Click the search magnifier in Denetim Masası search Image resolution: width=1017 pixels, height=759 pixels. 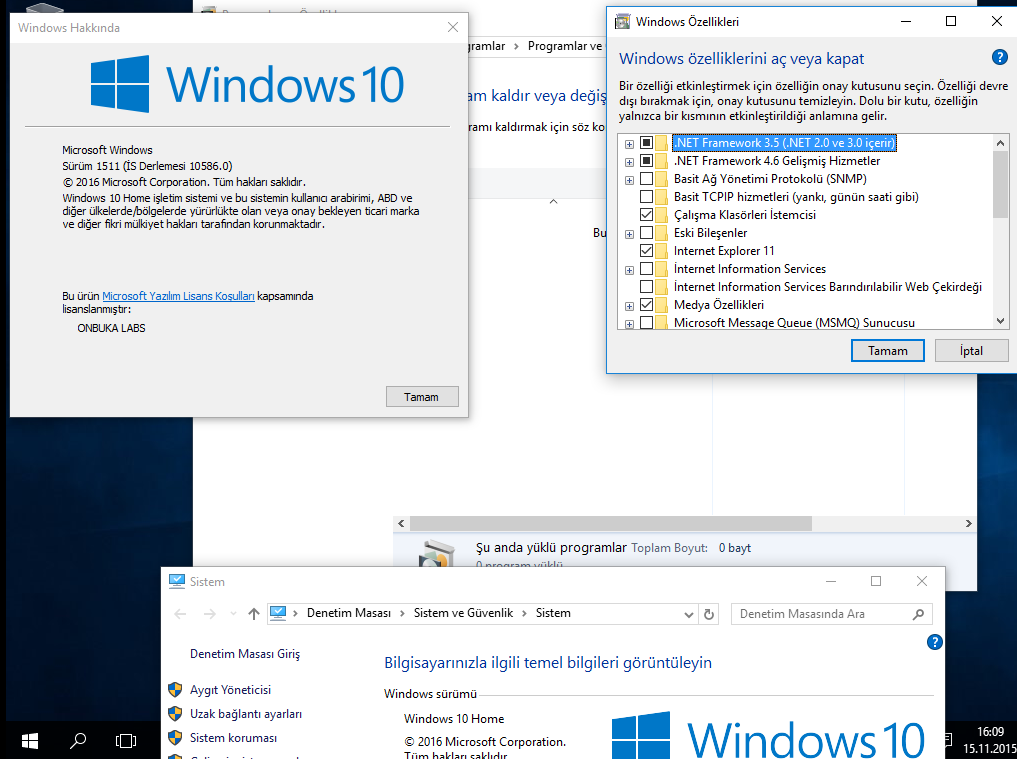(918, 614)
